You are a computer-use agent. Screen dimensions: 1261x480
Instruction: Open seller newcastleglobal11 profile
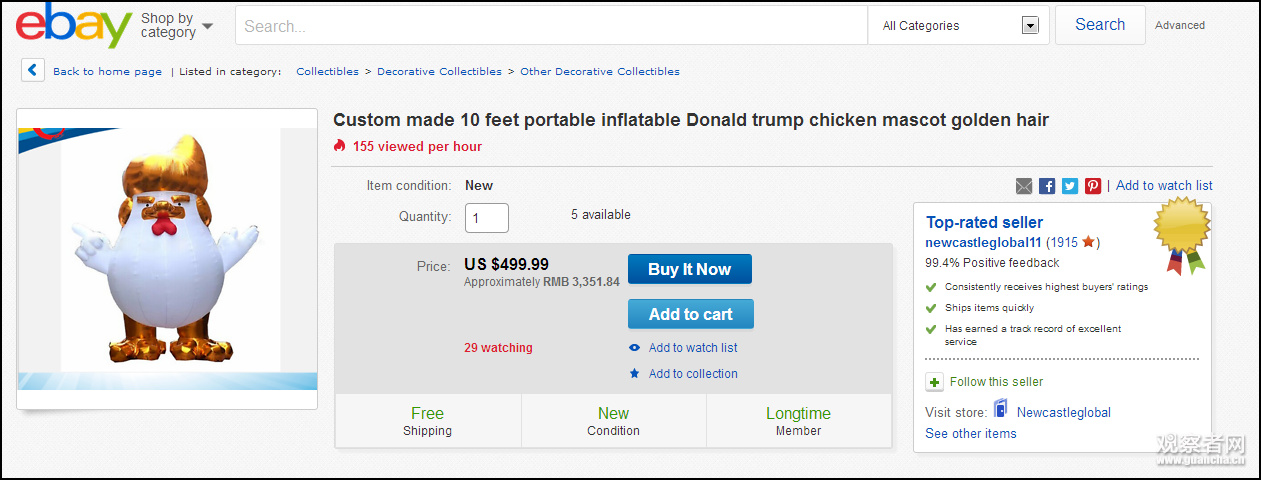coord(983,243)
